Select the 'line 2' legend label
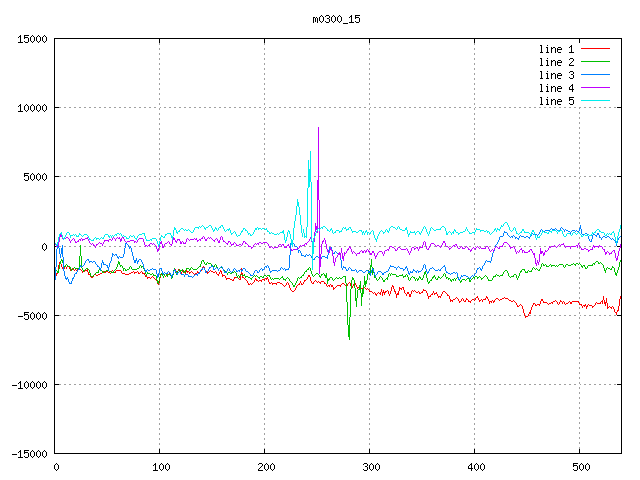Screen dimensions: 640x480 coord(556,62)
